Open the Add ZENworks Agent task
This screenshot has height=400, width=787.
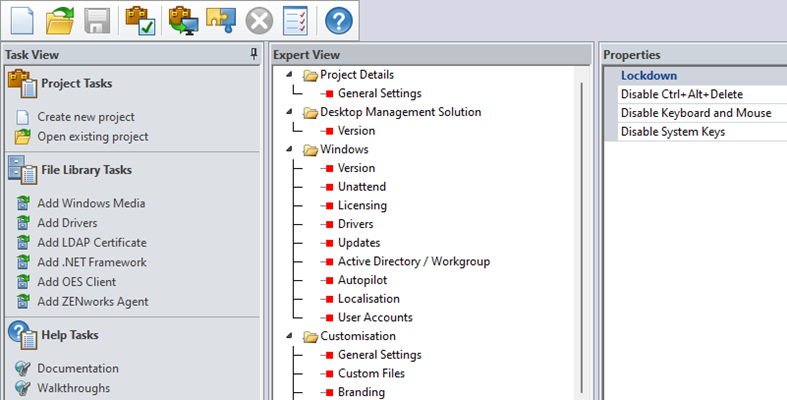[93, 301]
